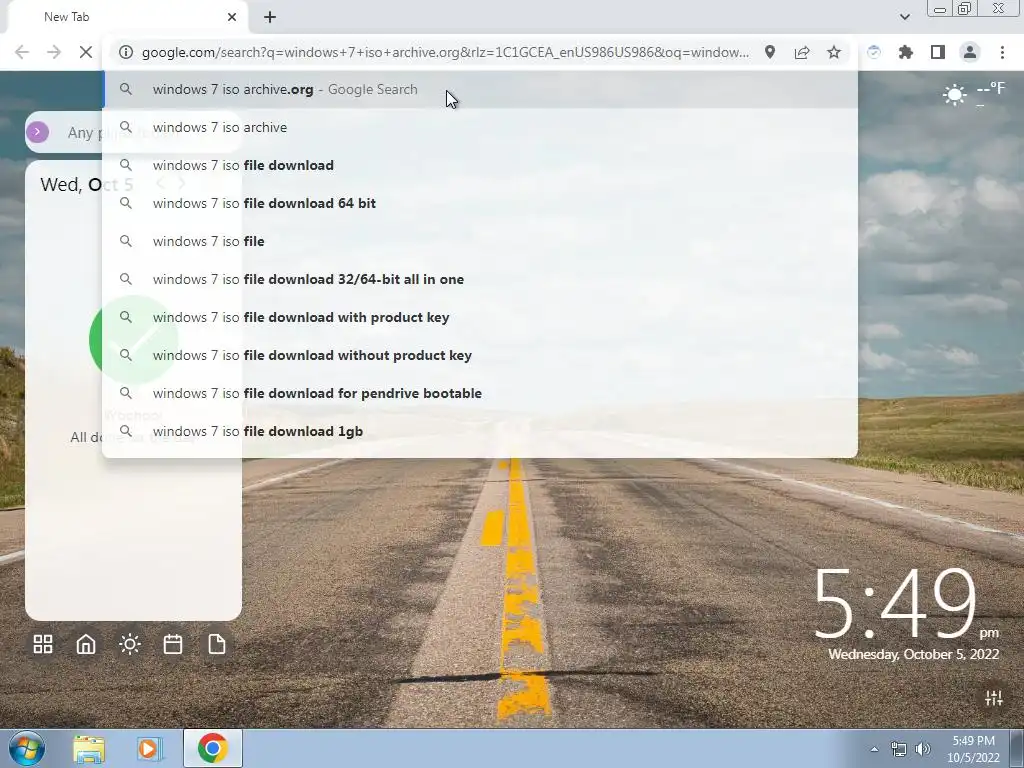Click the large 5:49 clock display

895,603
